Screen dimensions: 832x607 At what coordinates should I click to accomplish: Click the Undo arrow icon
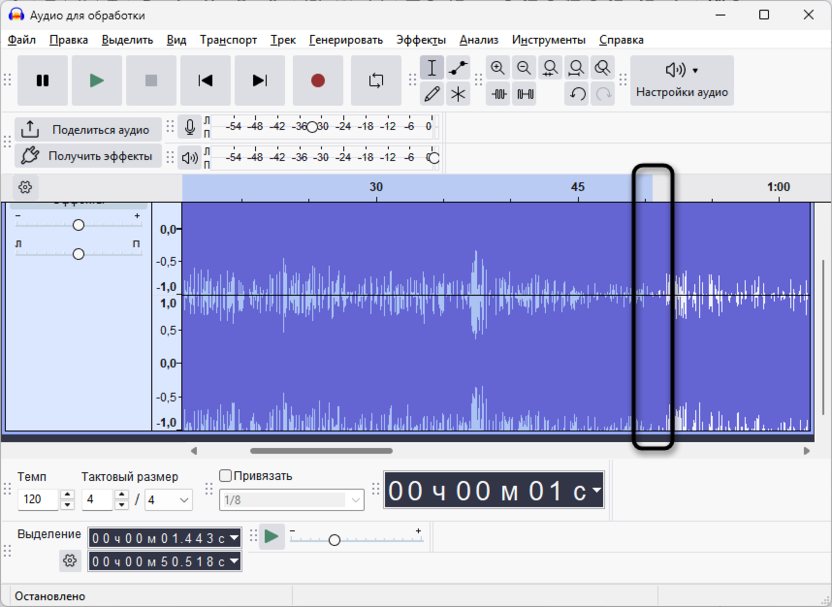(x=577, y=94)
